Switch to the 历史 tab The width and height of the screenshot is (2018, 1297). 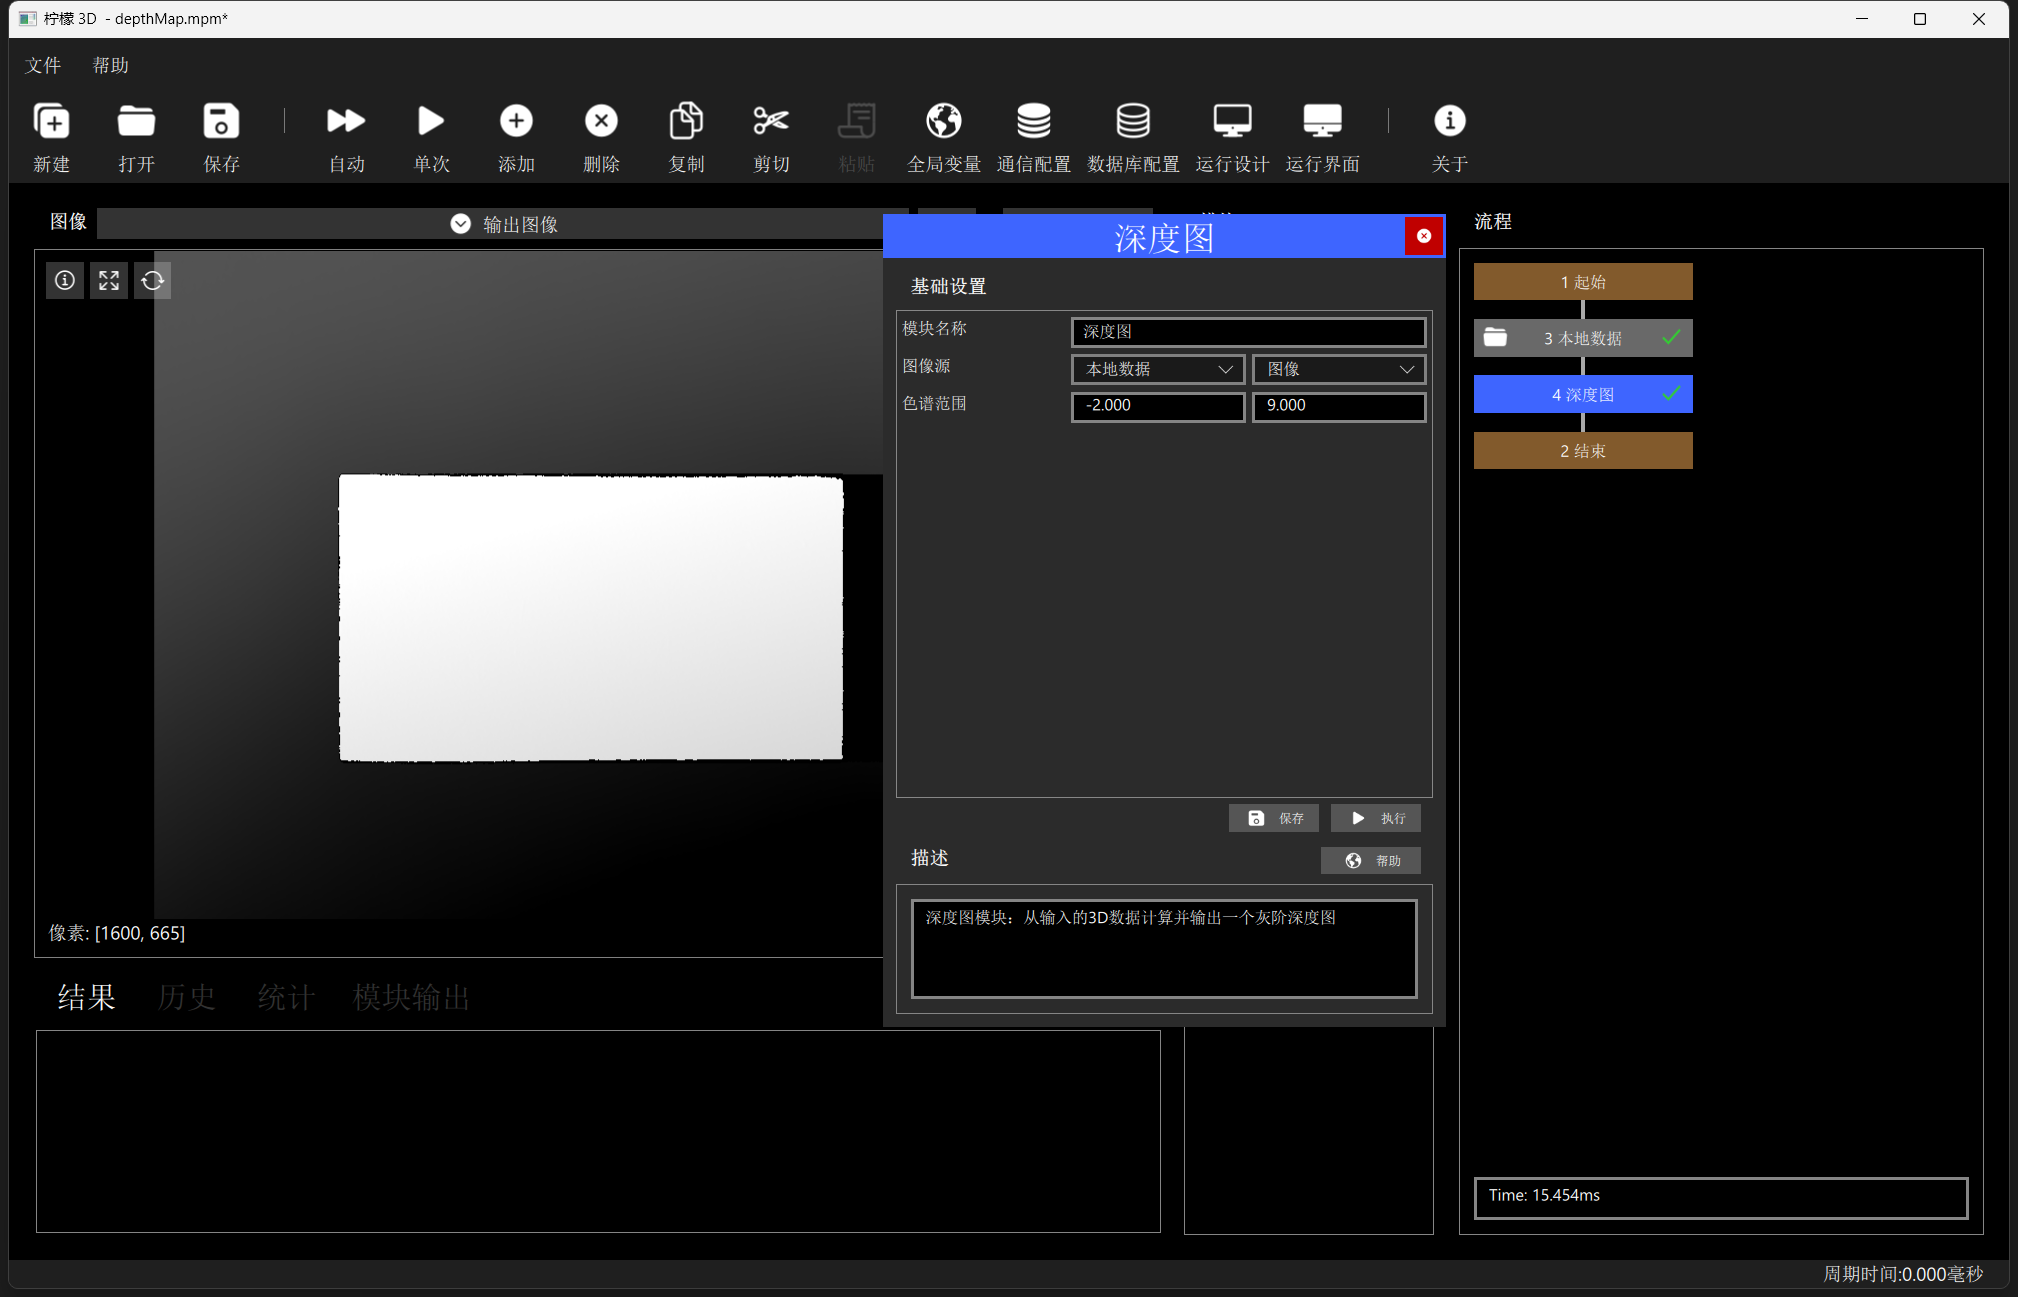pos(187,997)
